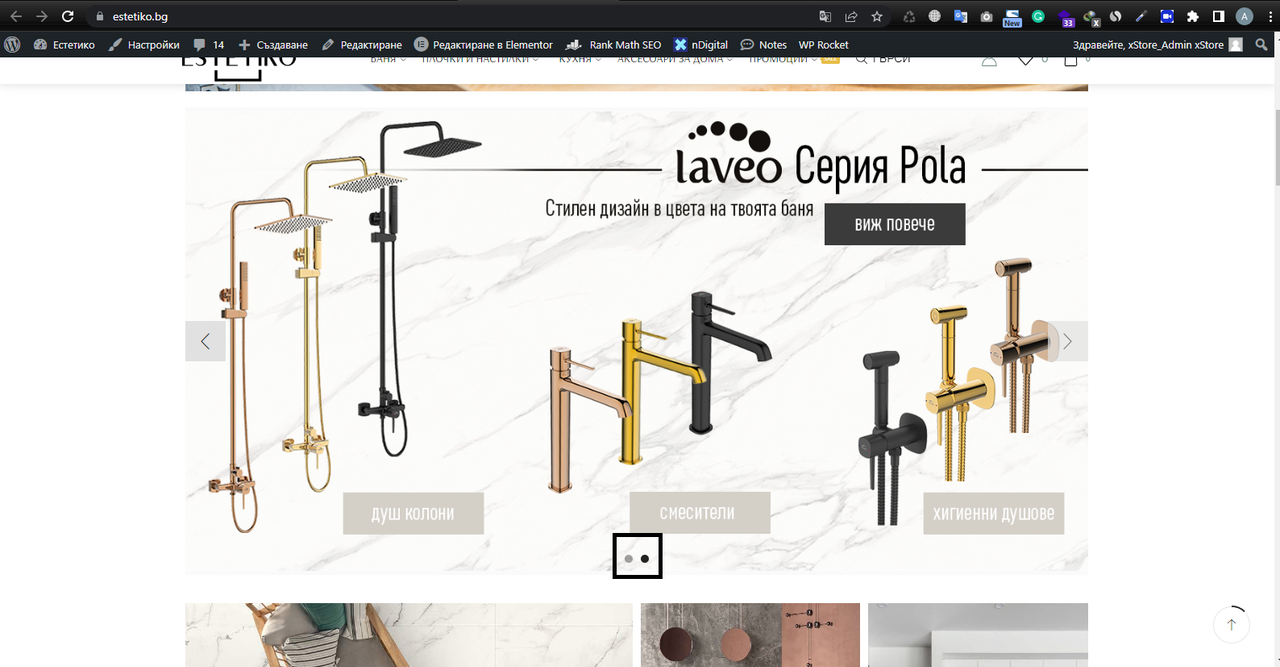This screenshot has width=1280, height=667.
Task: Select the first slide pagination dot
Action: pos(628,559)
